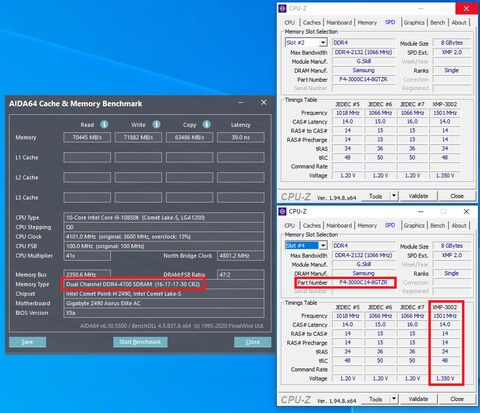The image size is (480, 413).
Task: Open Graphics tab in lower CPU-Z
Action: click(x=414, y=225)
